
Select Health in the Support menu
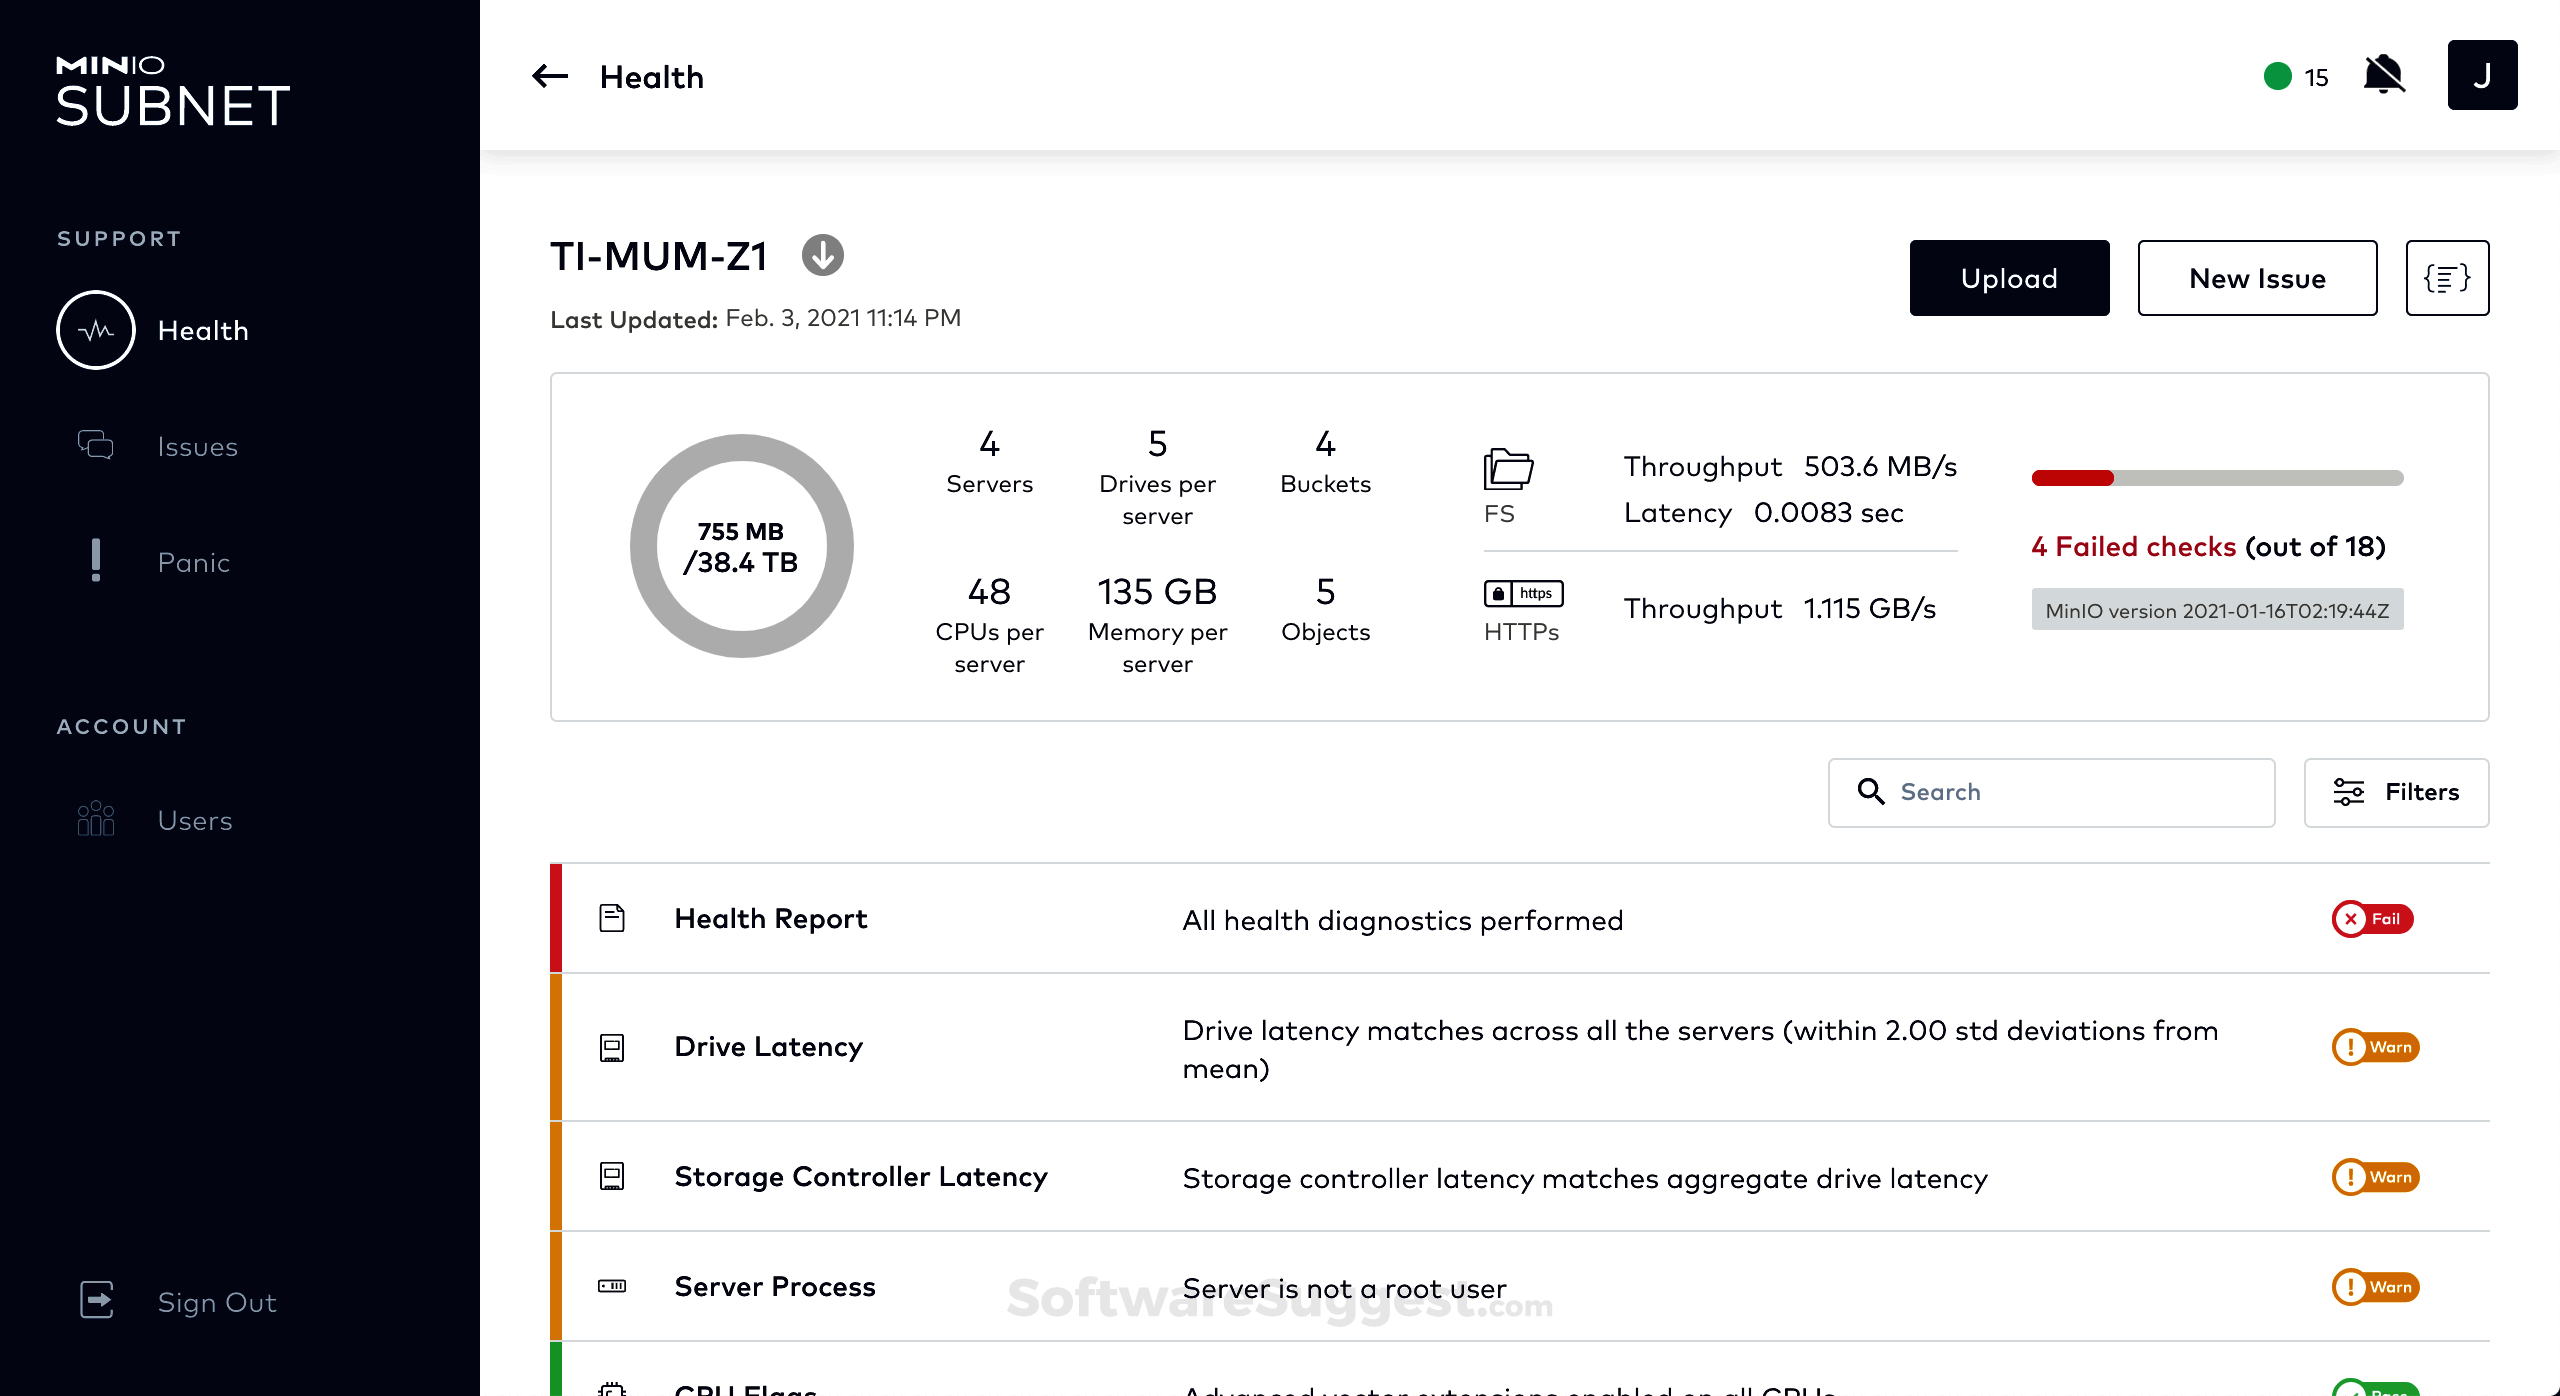(203, 330)
